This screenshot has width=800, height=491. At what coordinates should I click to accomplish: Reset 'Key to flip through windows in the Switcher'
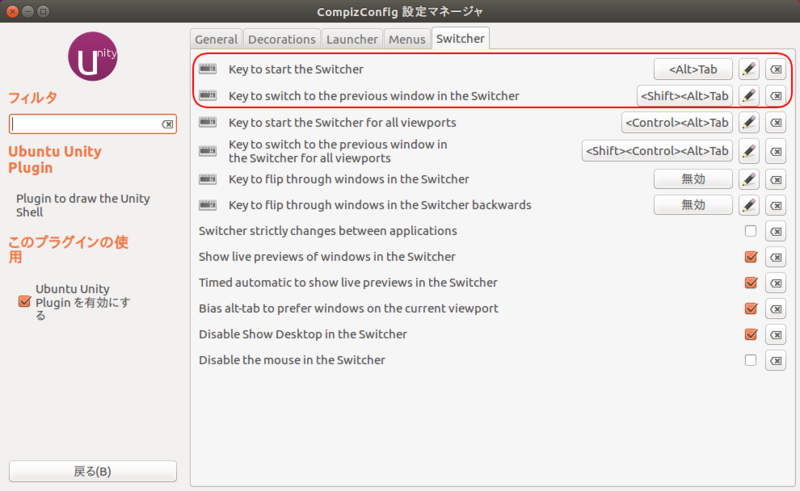click(x=776, y=179)
